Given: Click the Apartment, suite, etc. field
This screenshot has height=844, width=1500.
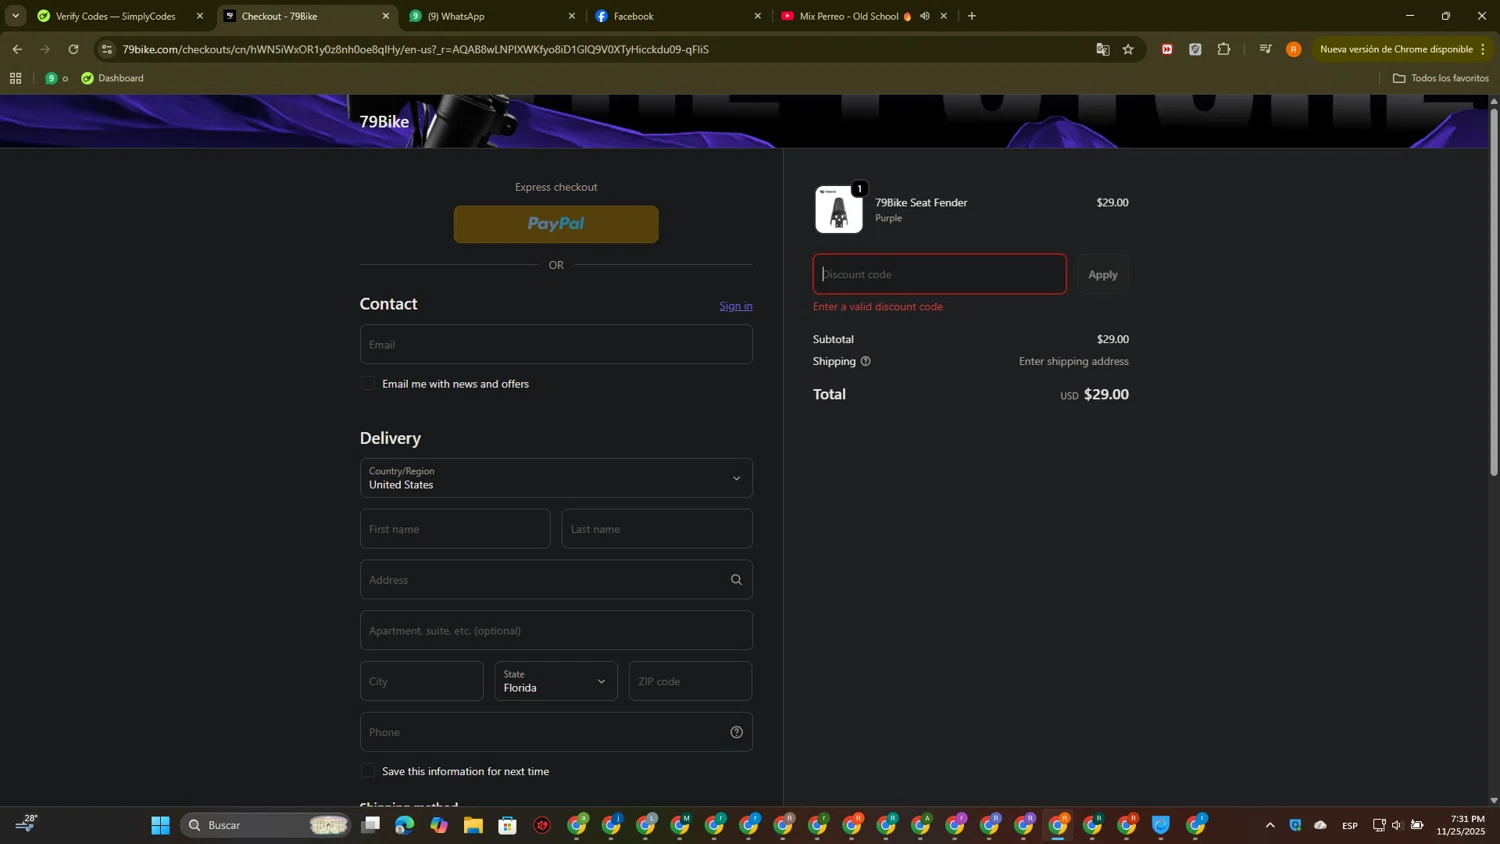Looking at the screenshot, I should 556,631.
